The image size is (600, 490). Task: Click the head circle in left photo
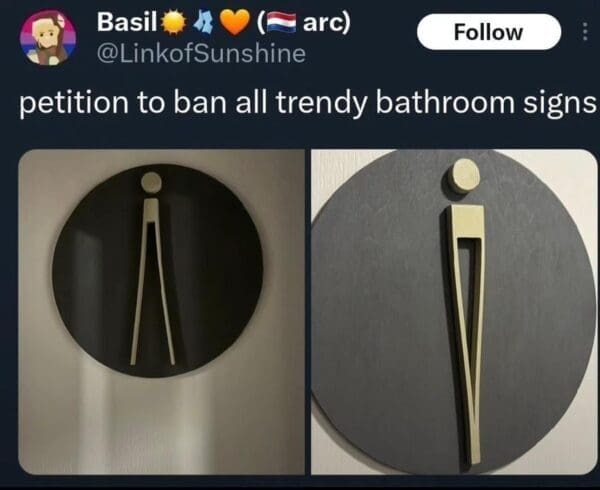[x=152, y=182]
